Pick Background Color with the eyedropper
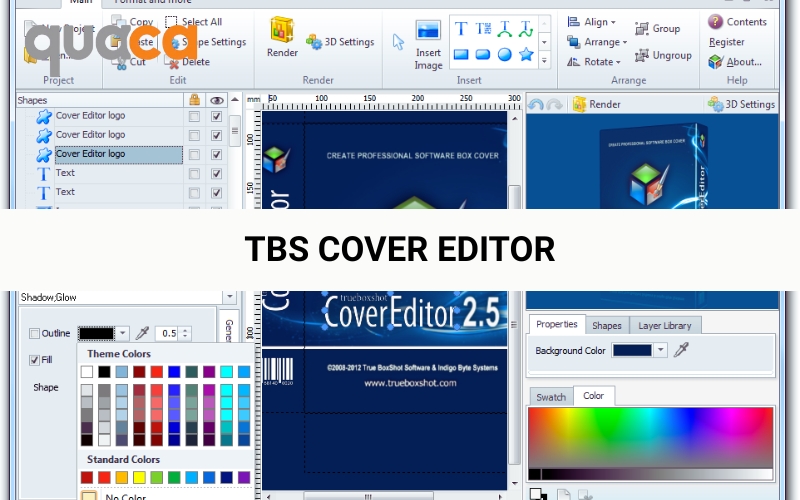This screenshot has width=800, height=500. click(x=681, y=350)
